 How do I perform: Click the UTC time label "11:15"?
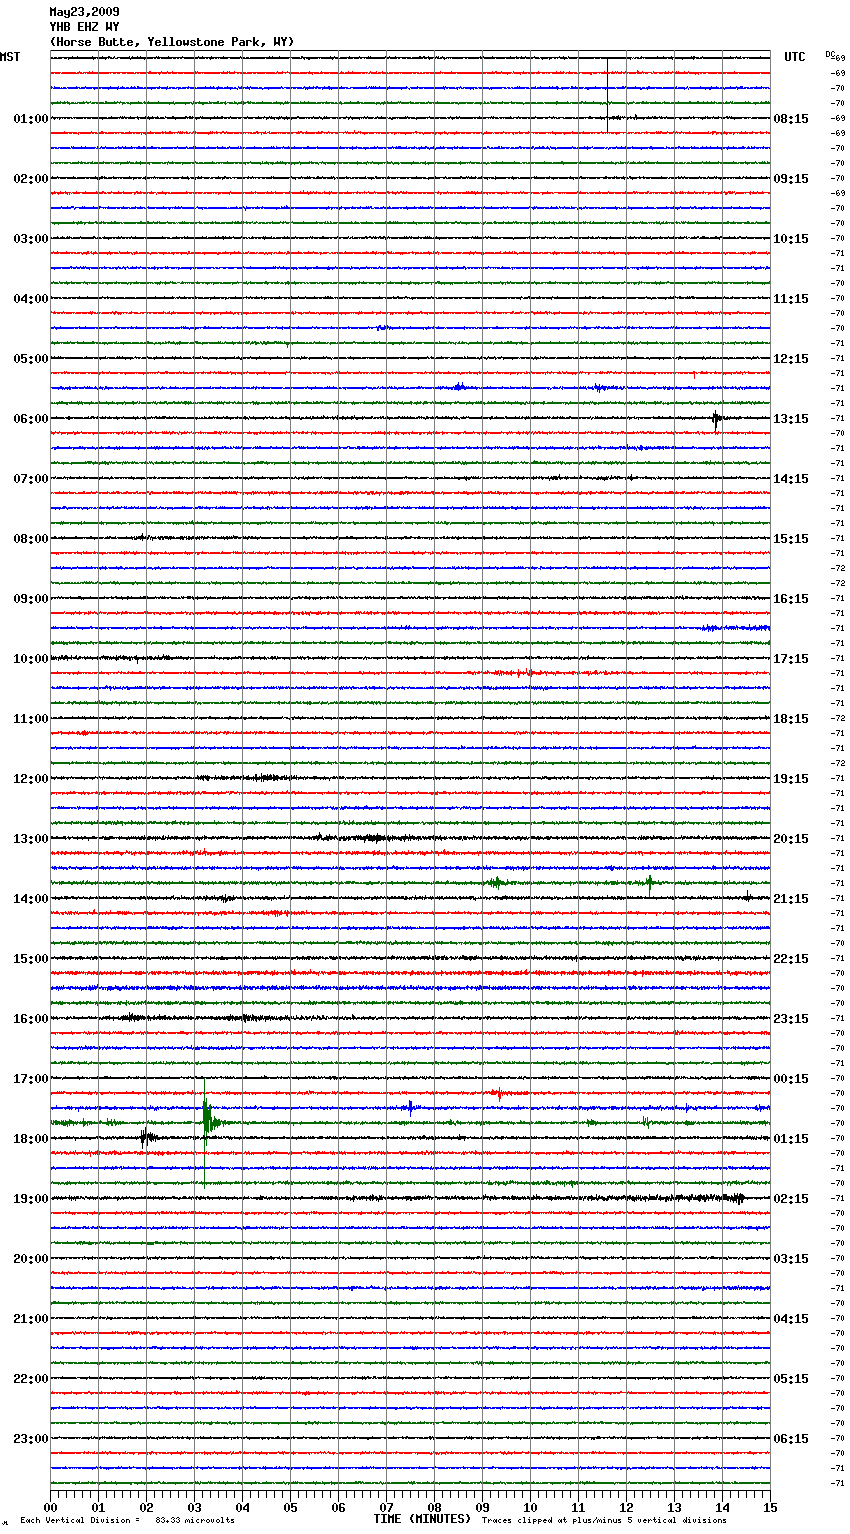click(791, 299)
